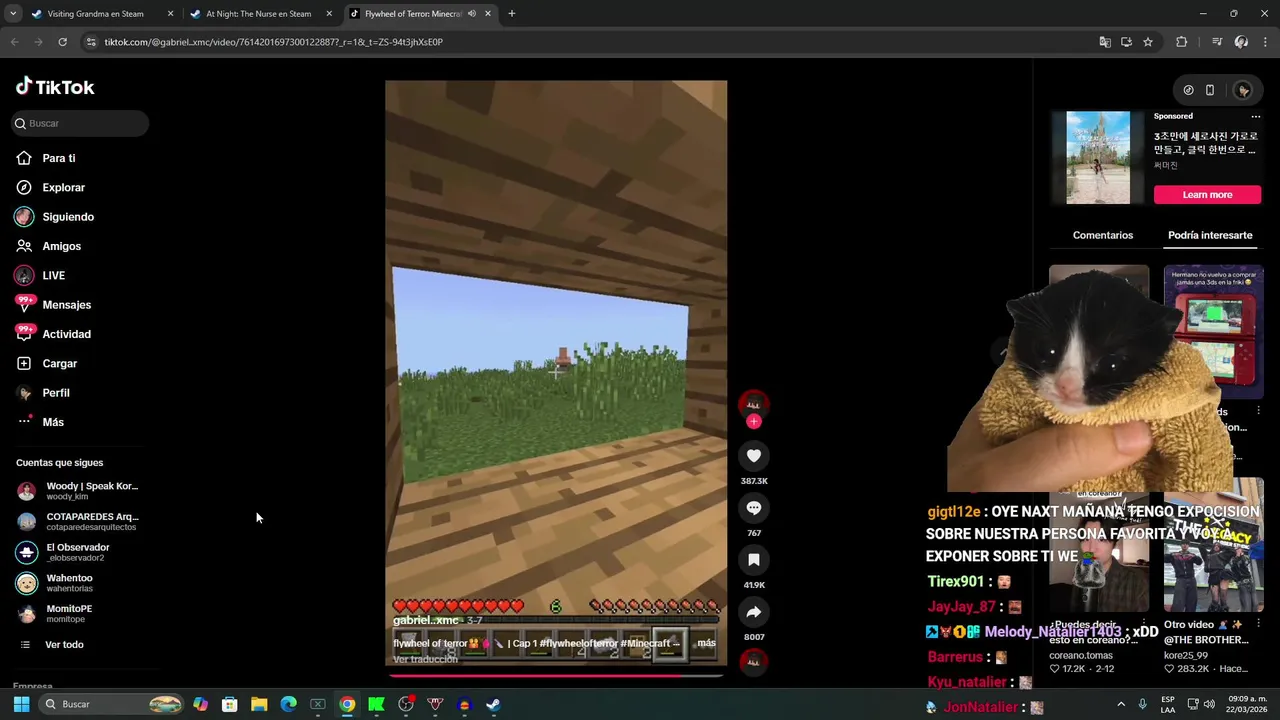Click Chrome translate page icon
The image size is (1280, 720).
[1105, 42]
